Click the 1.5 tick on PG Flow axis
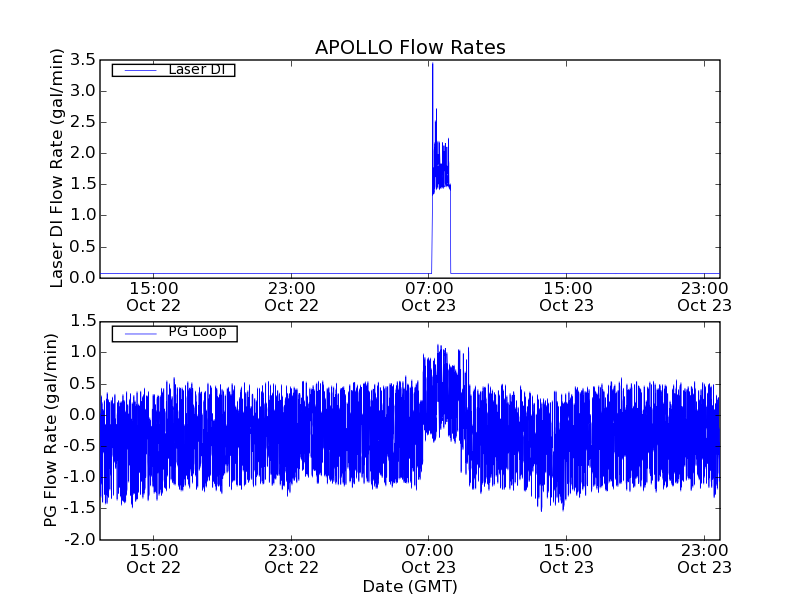800x600 pixels. pyautogui.click(x=83, y=321)
